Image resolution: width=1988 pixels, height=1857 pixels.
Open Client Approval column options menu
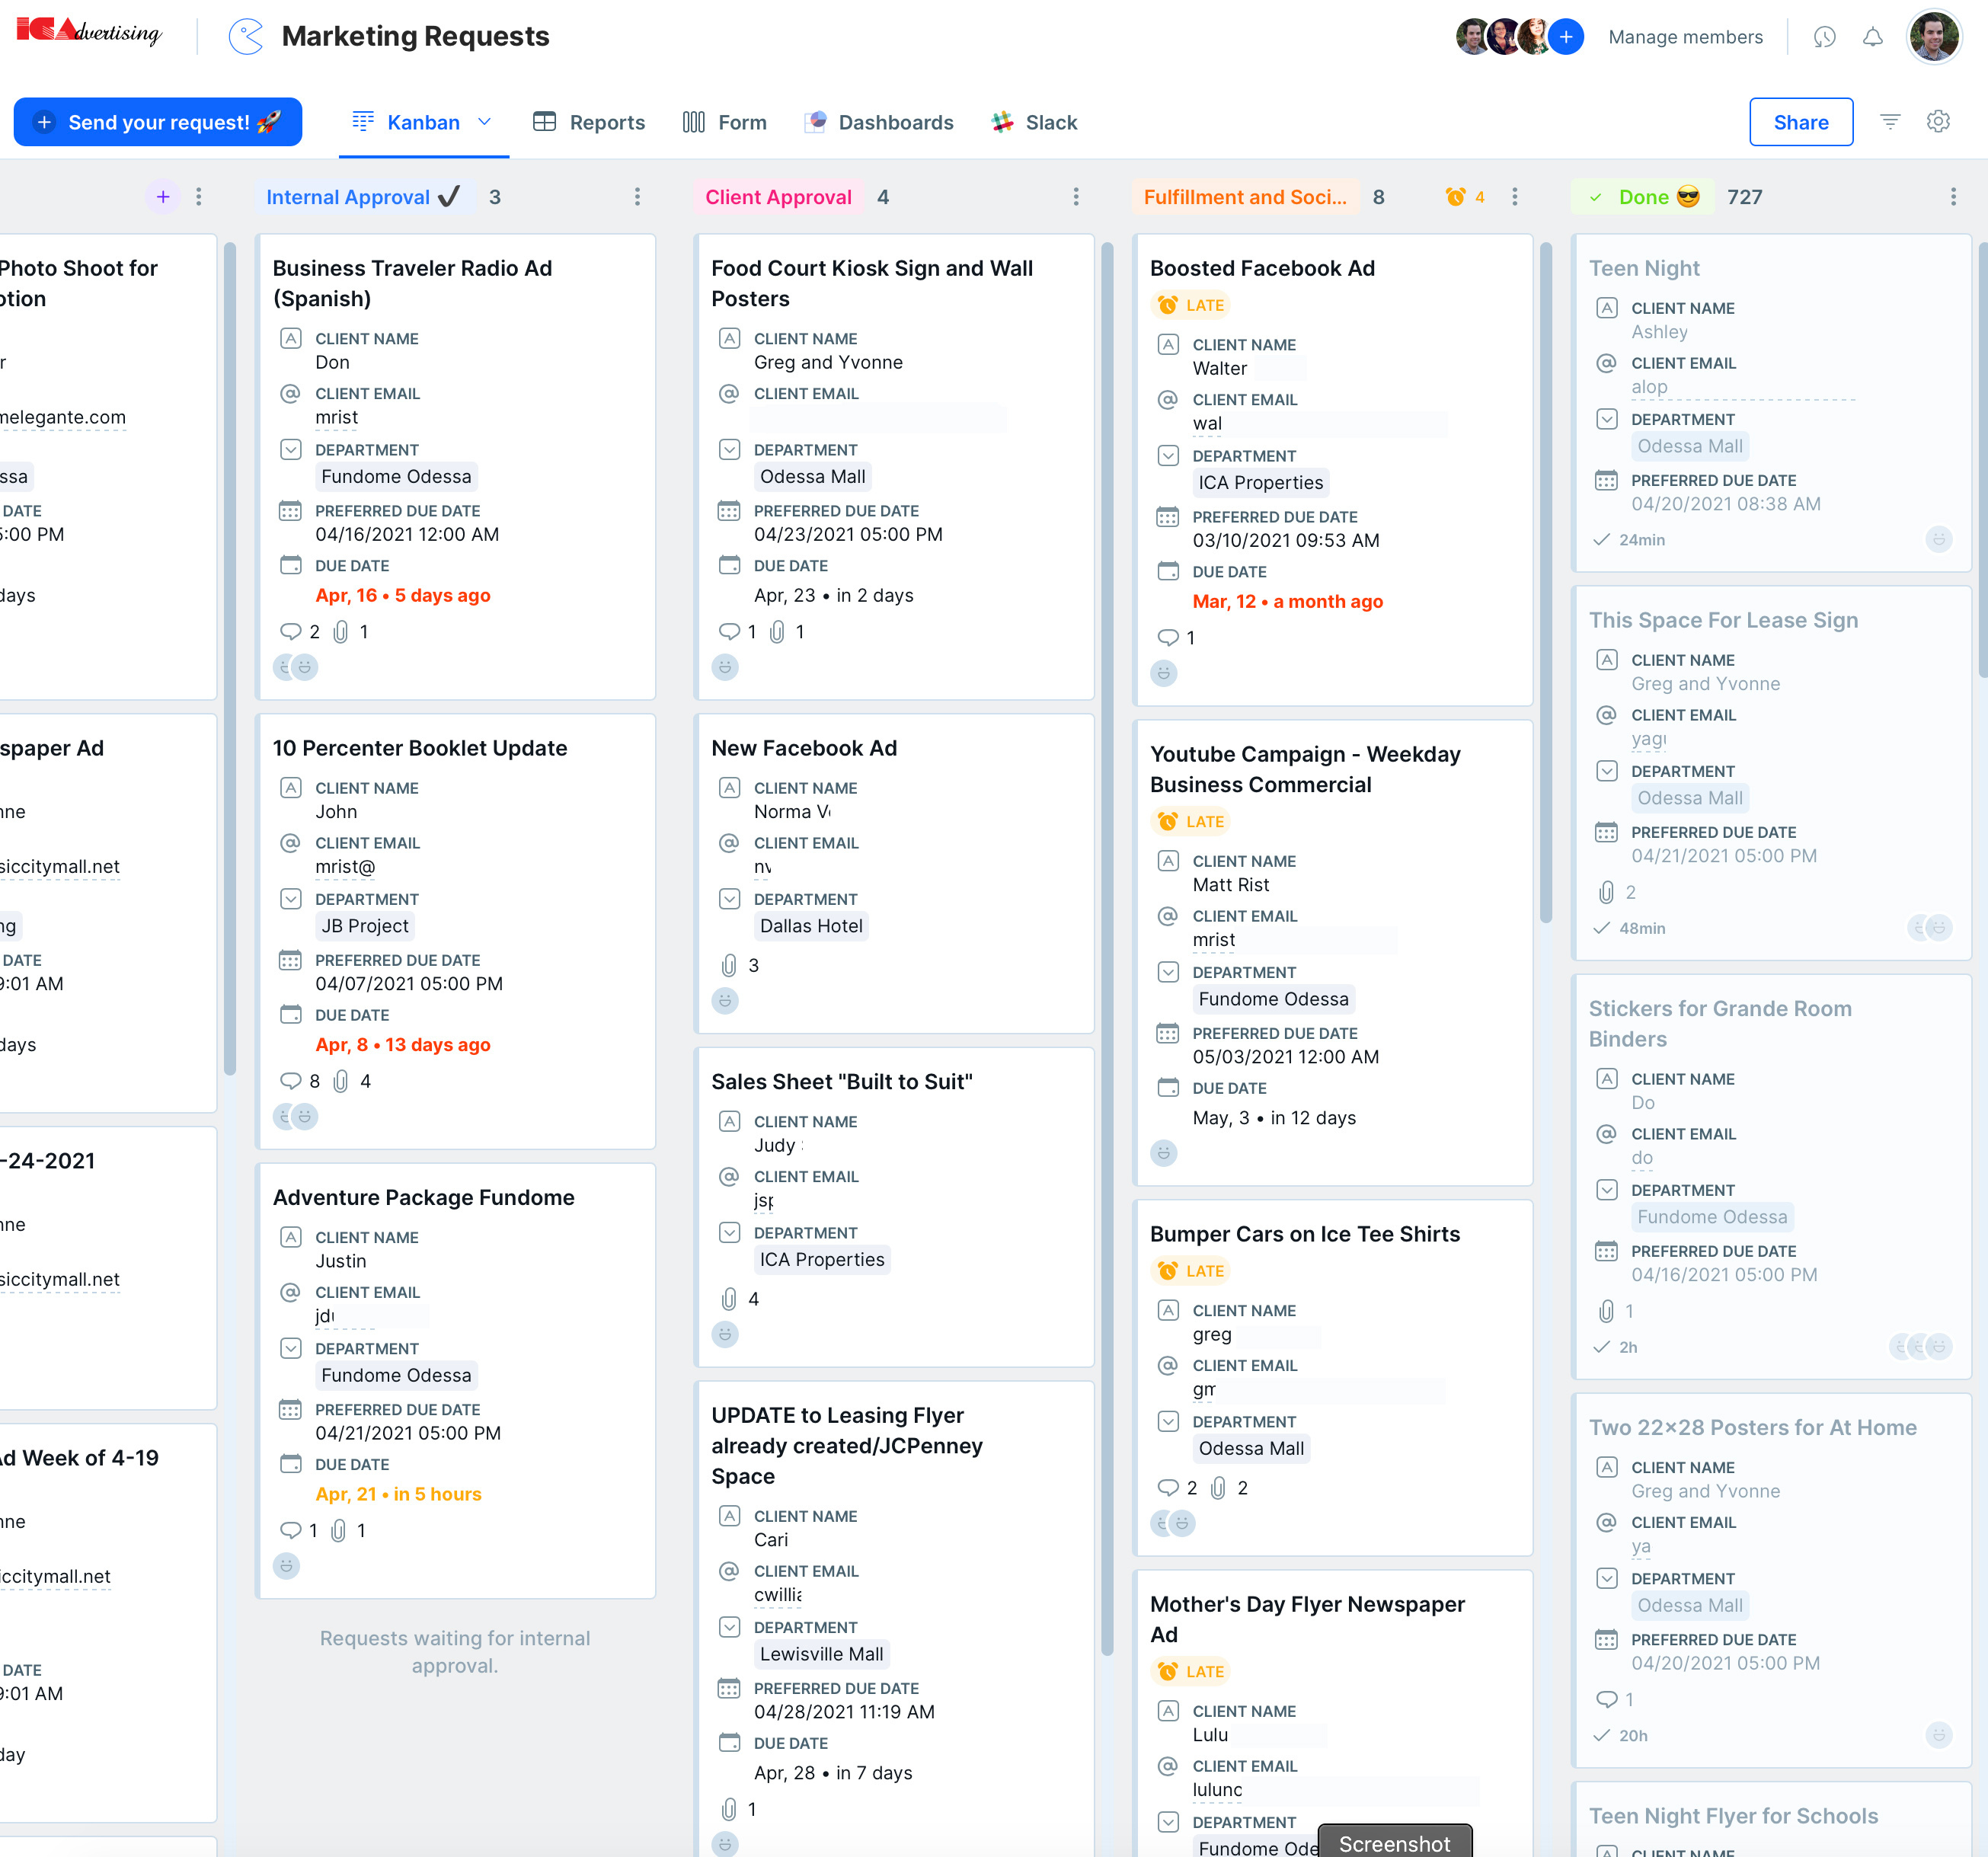(1076, 197)
